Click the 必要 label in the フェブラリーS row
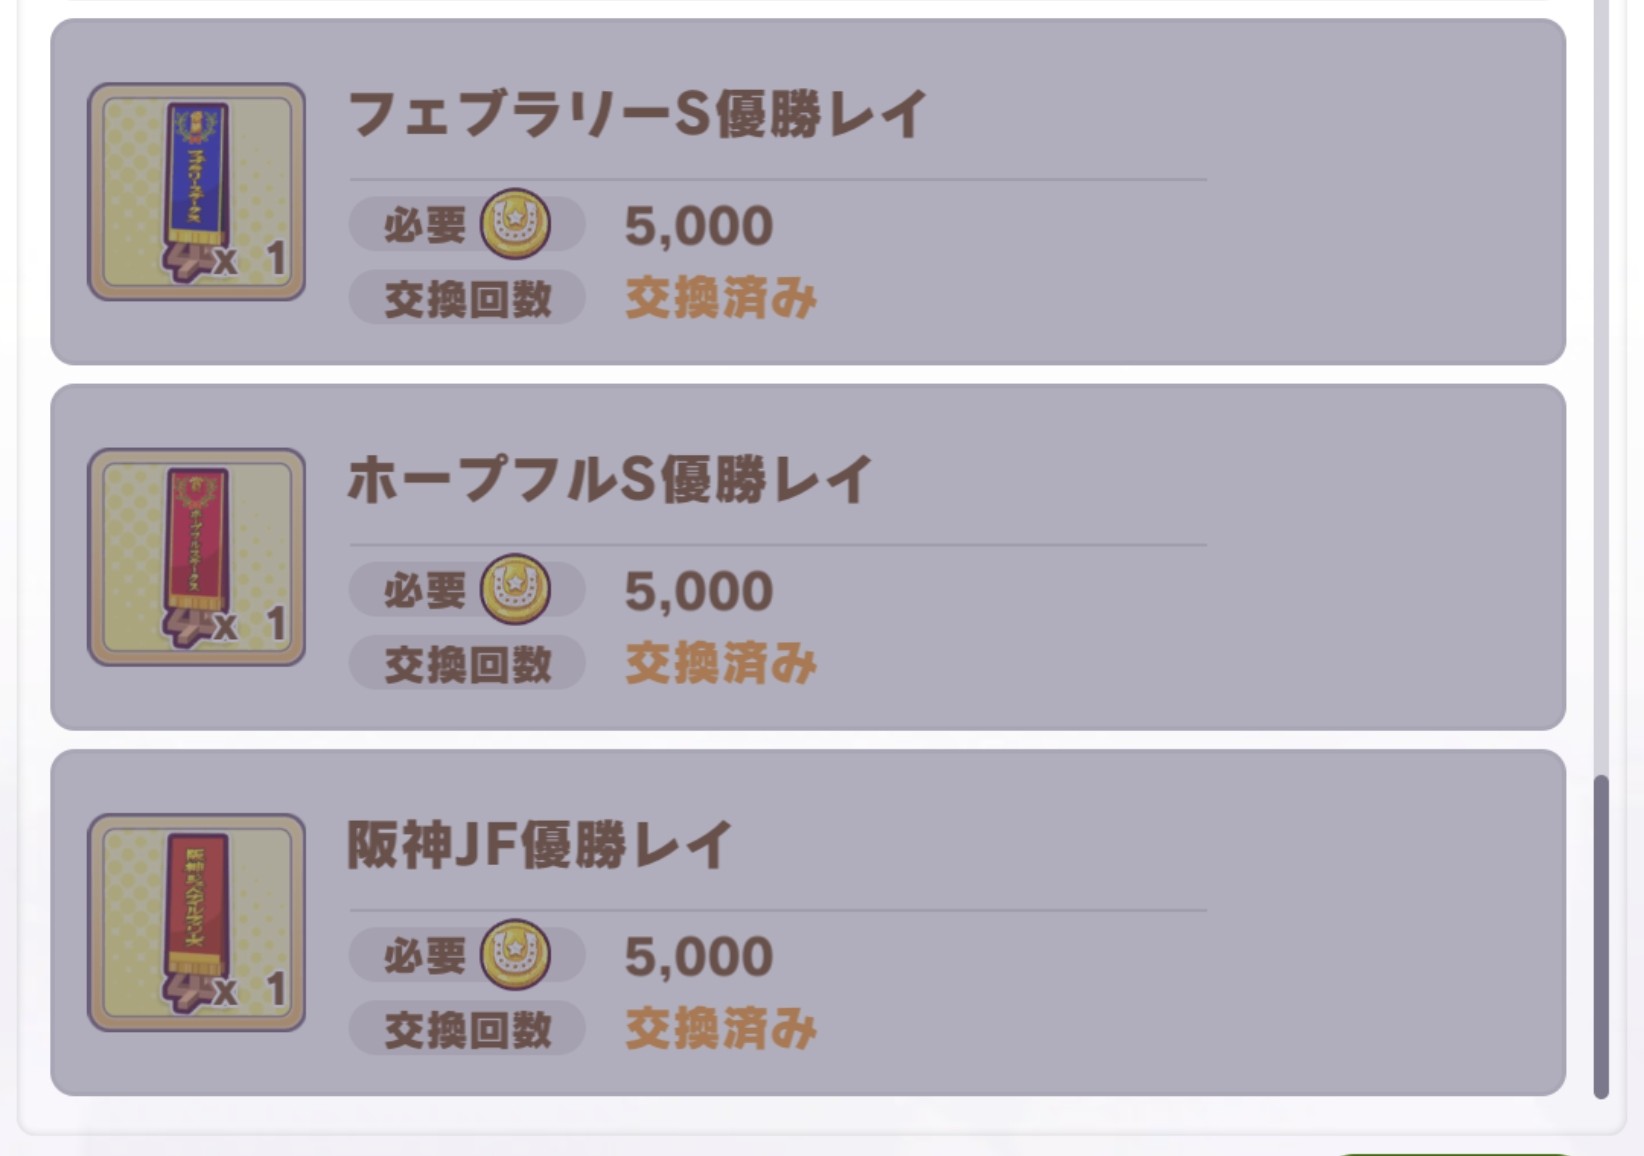 pos(424,225)
